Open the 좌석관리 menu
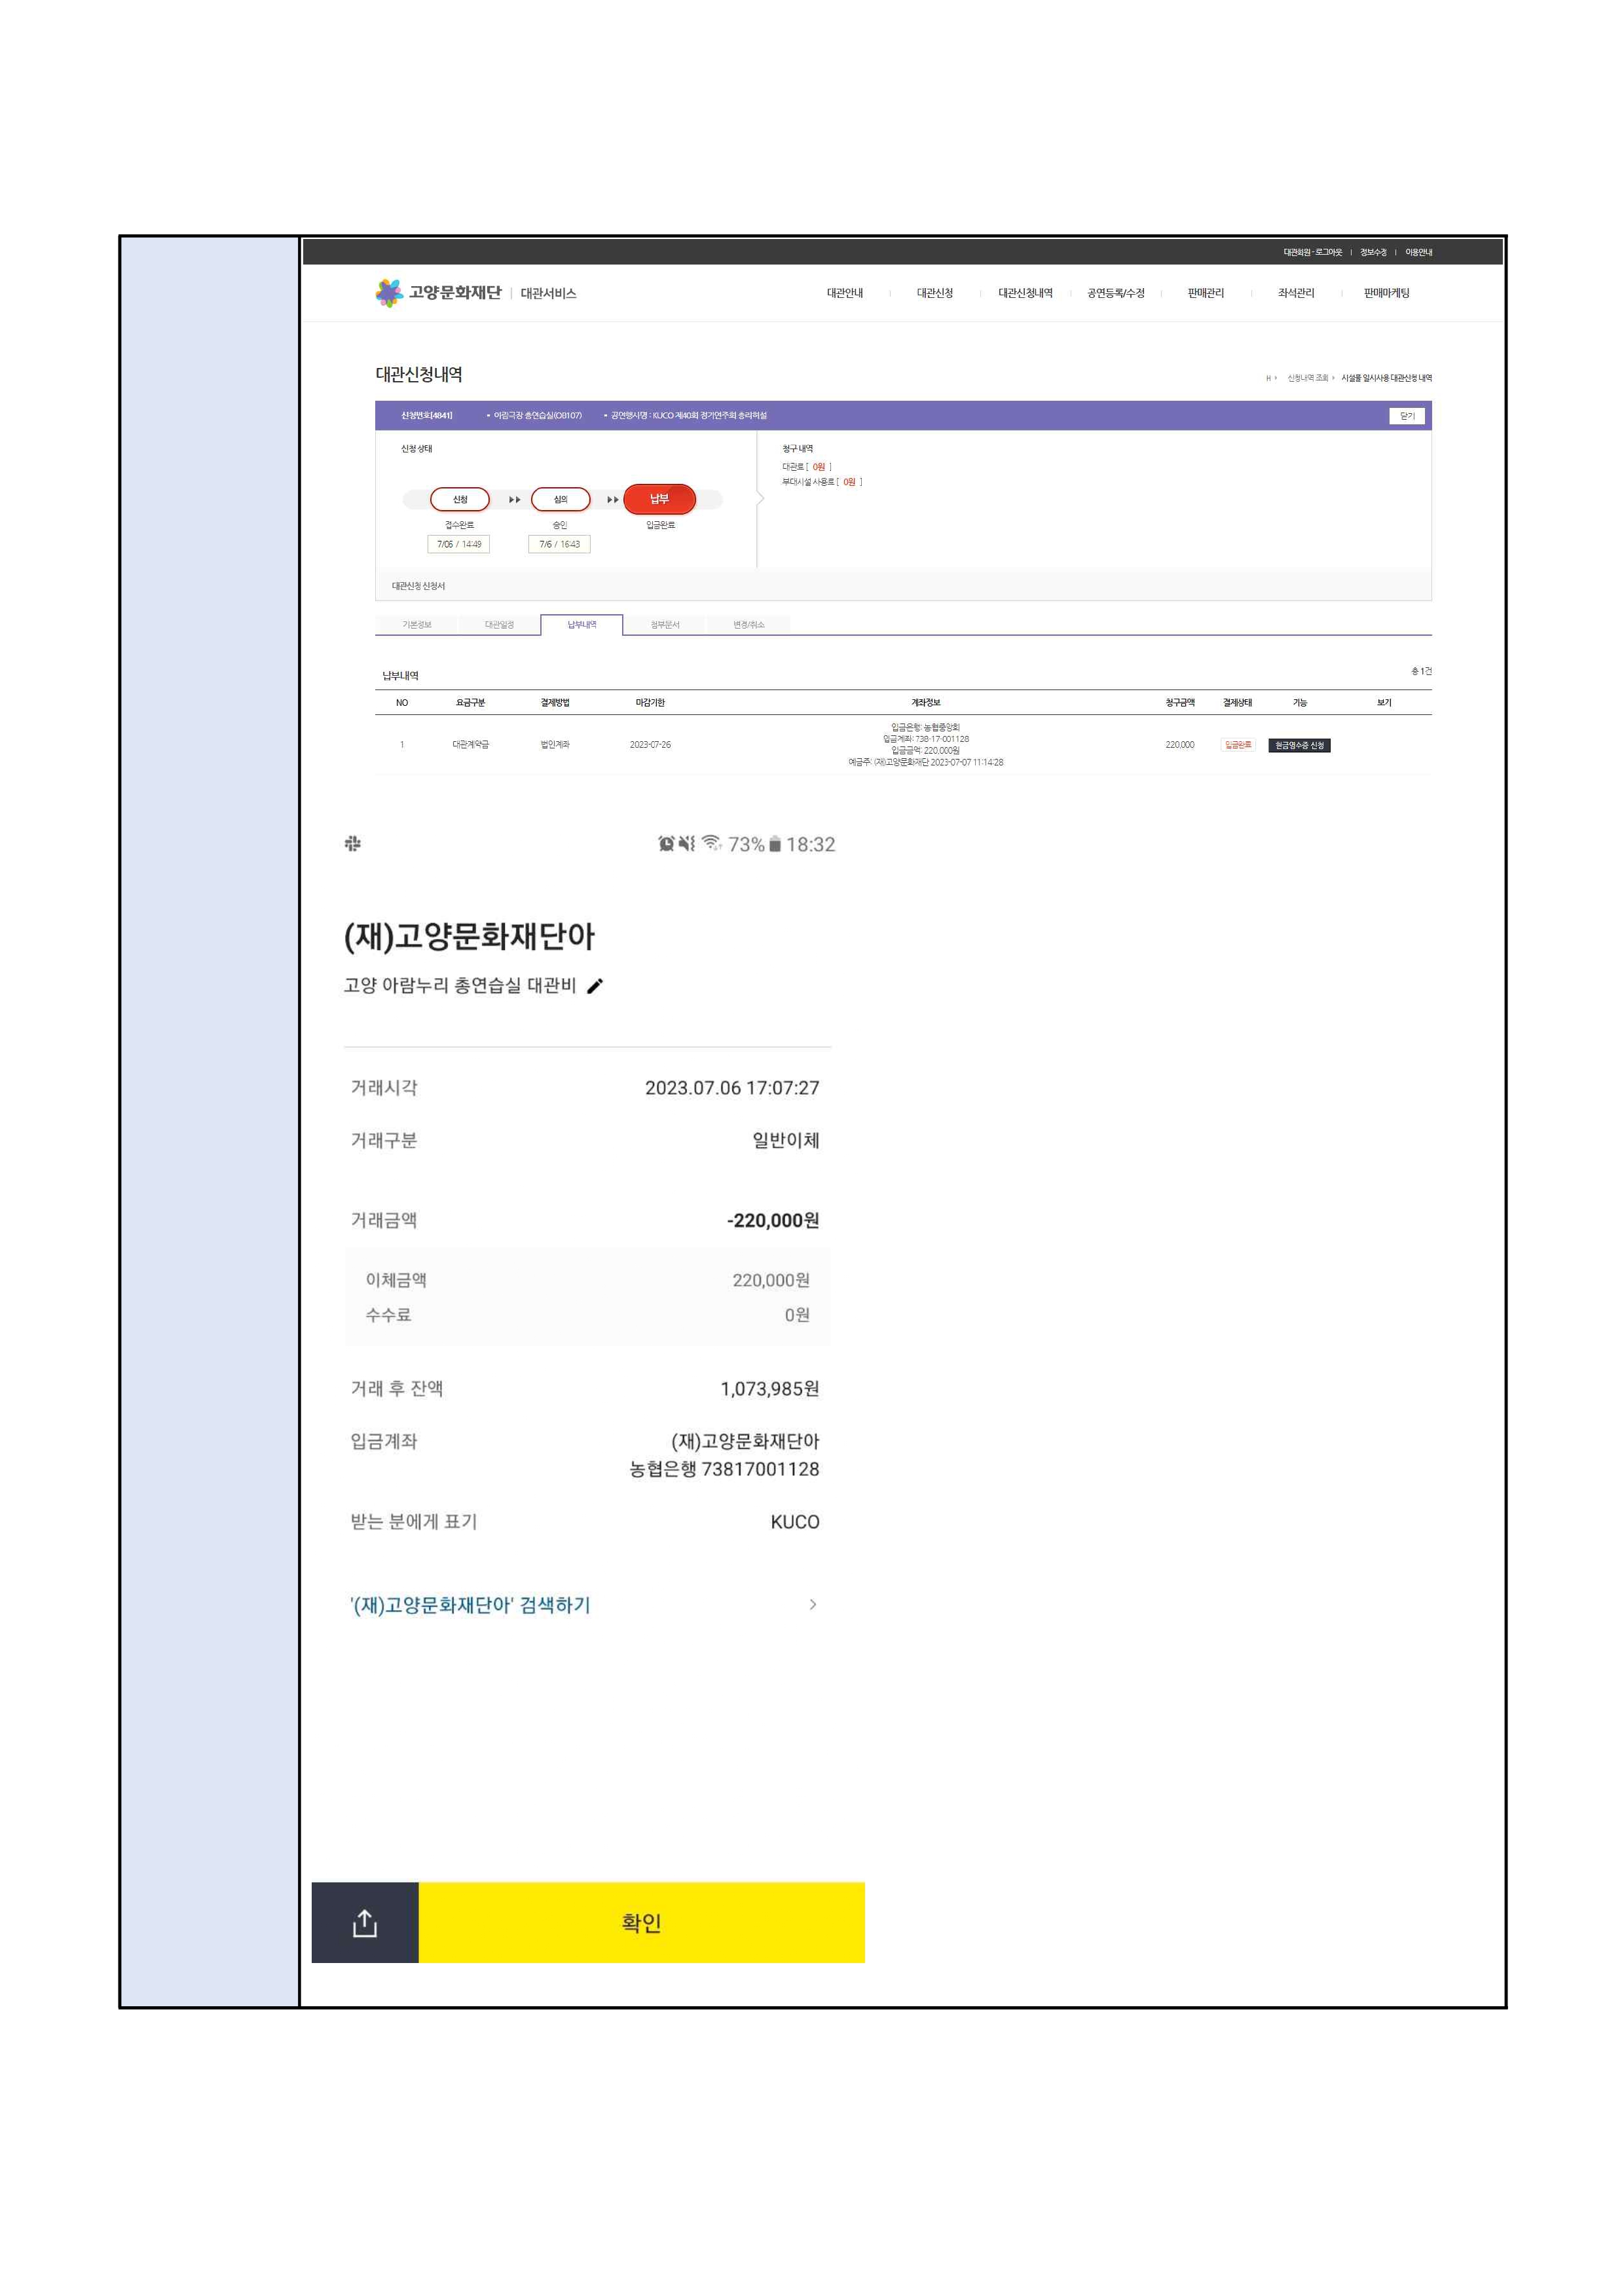 point(1296,293)
